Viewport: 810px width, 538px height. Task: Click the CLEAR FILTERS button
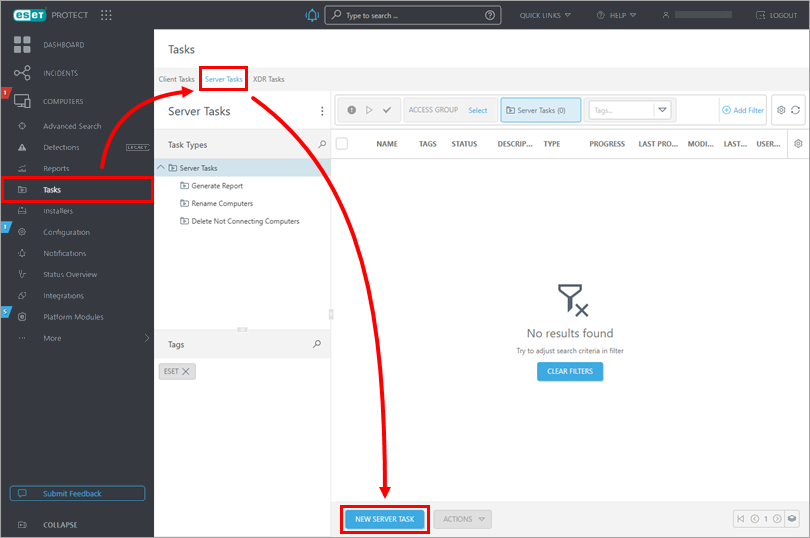tap(570, 371)
